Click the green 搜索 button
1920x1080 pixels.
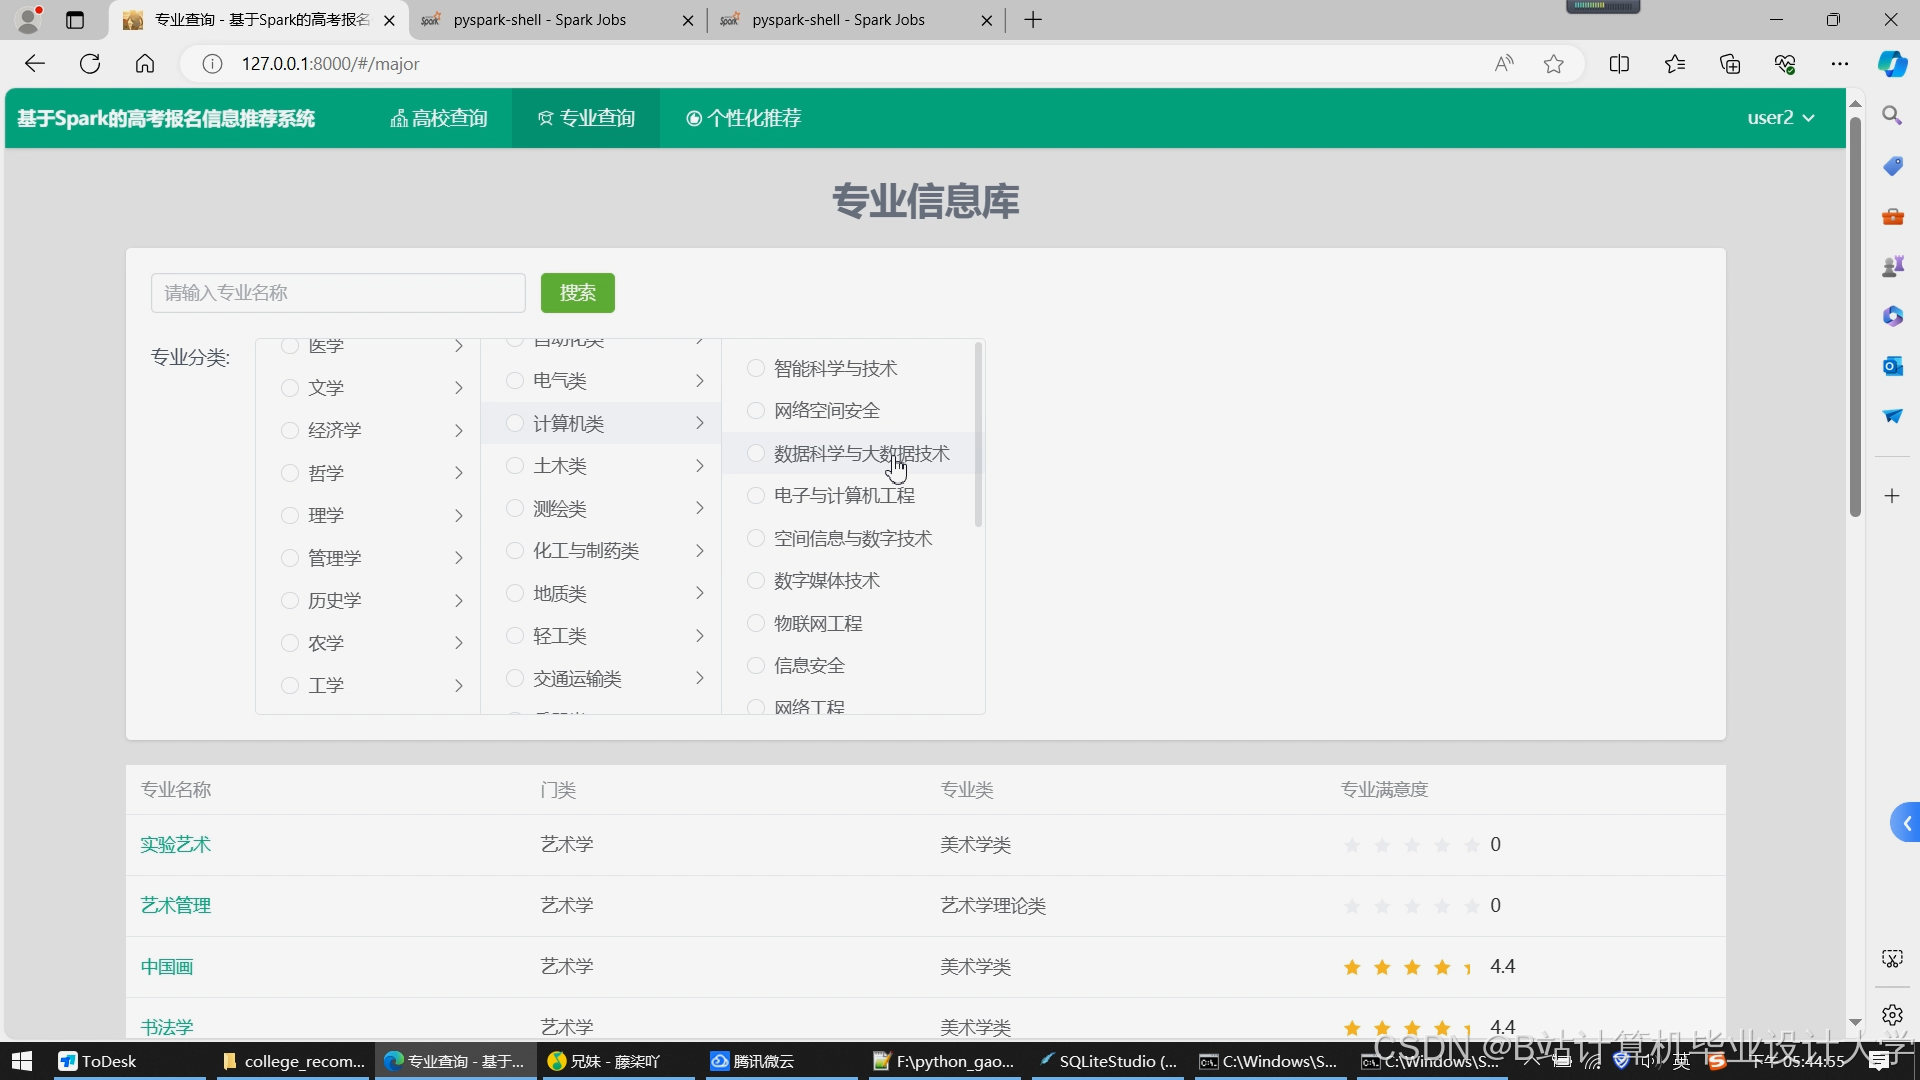[577, 293]
